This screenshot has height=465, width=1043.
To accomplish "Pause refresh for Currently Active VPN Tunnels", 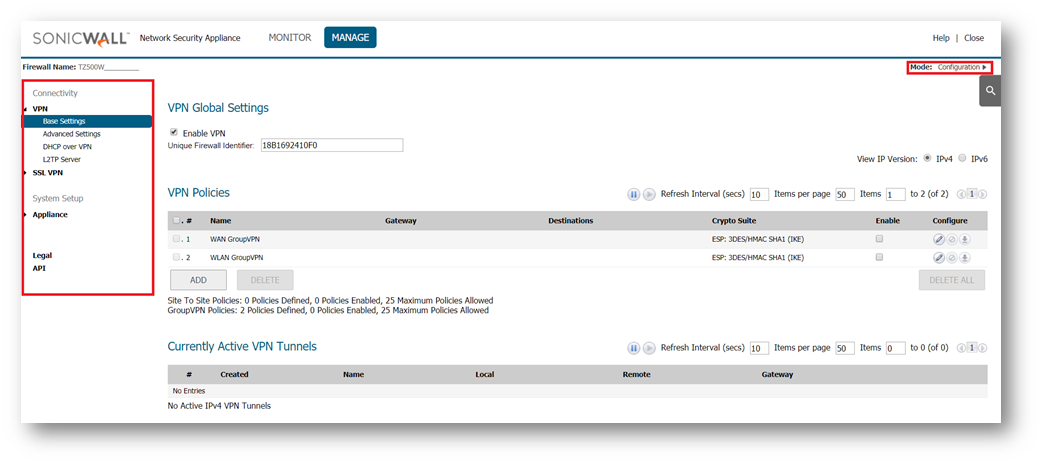I will [634, 348].
